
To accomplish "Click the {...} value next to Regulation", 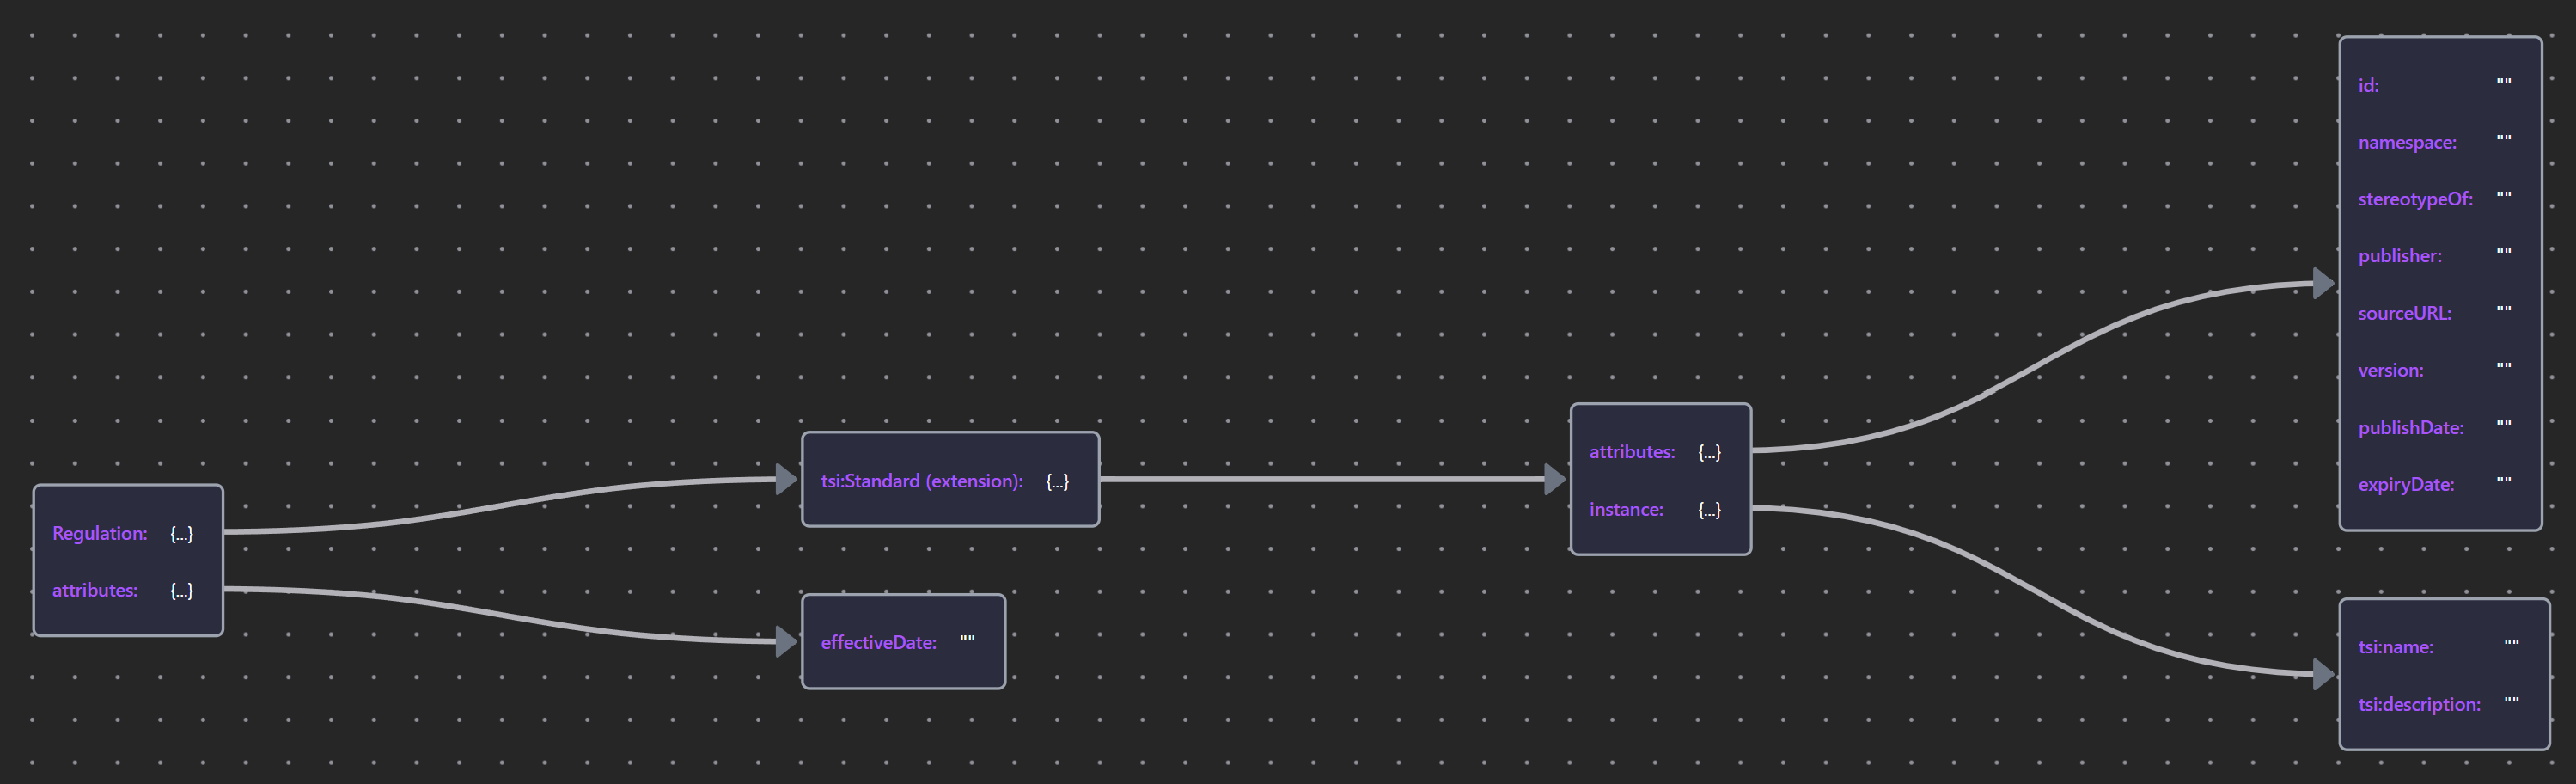I will [x=181, y=533].
